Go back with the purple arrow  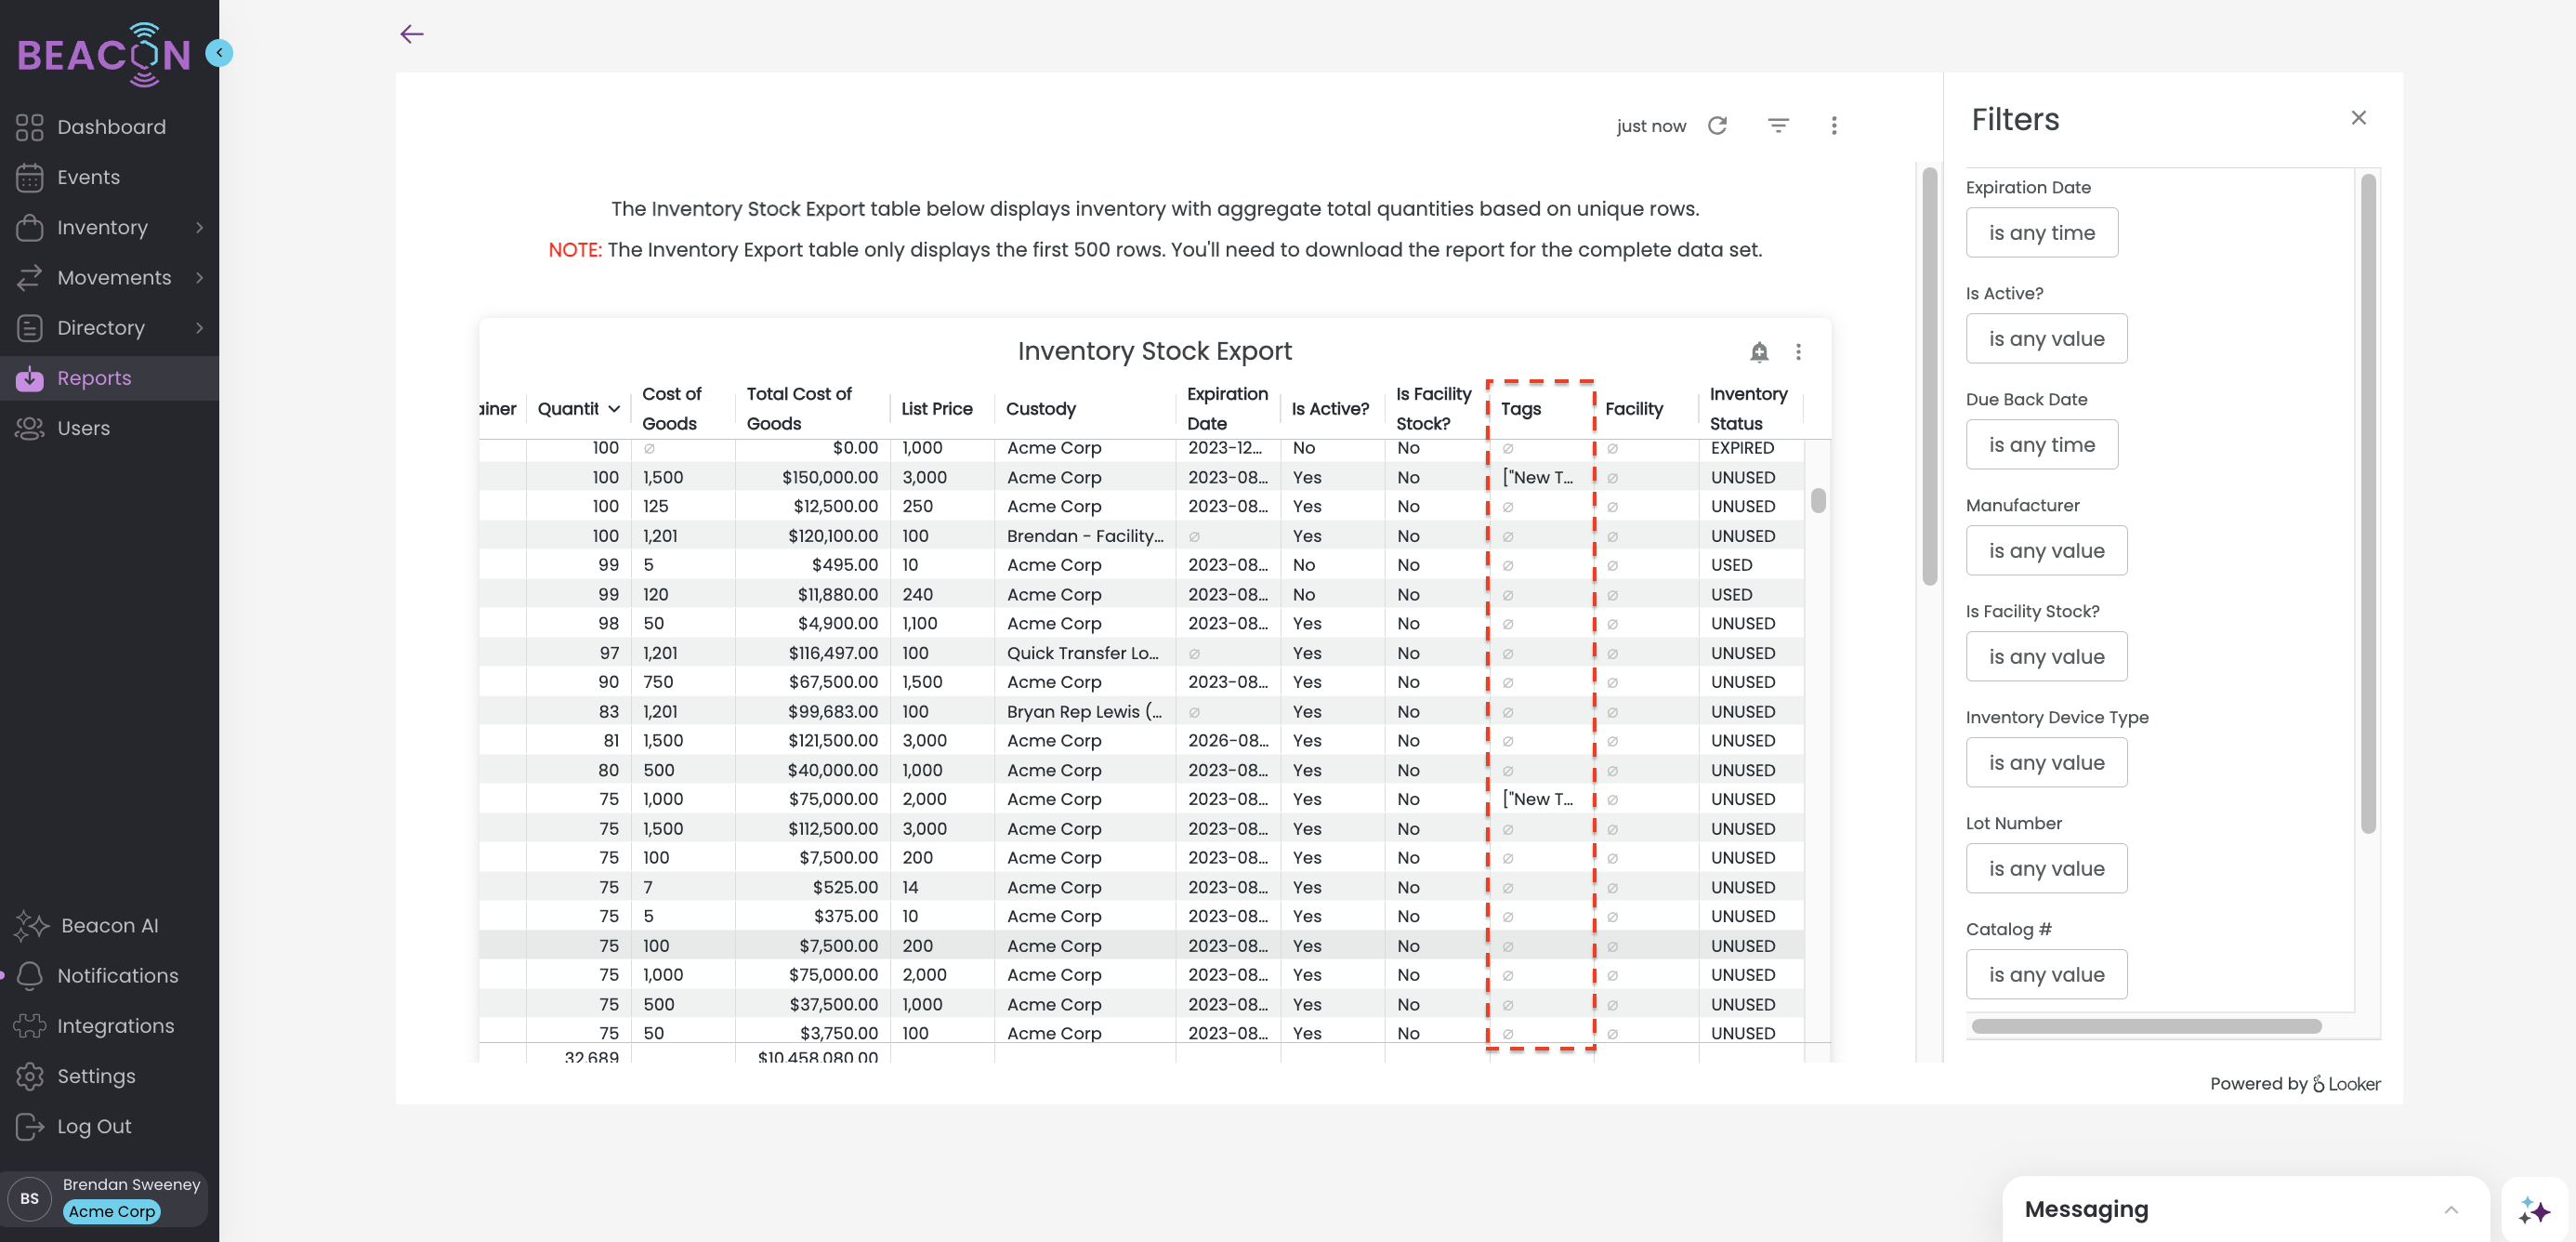[412, 34]
